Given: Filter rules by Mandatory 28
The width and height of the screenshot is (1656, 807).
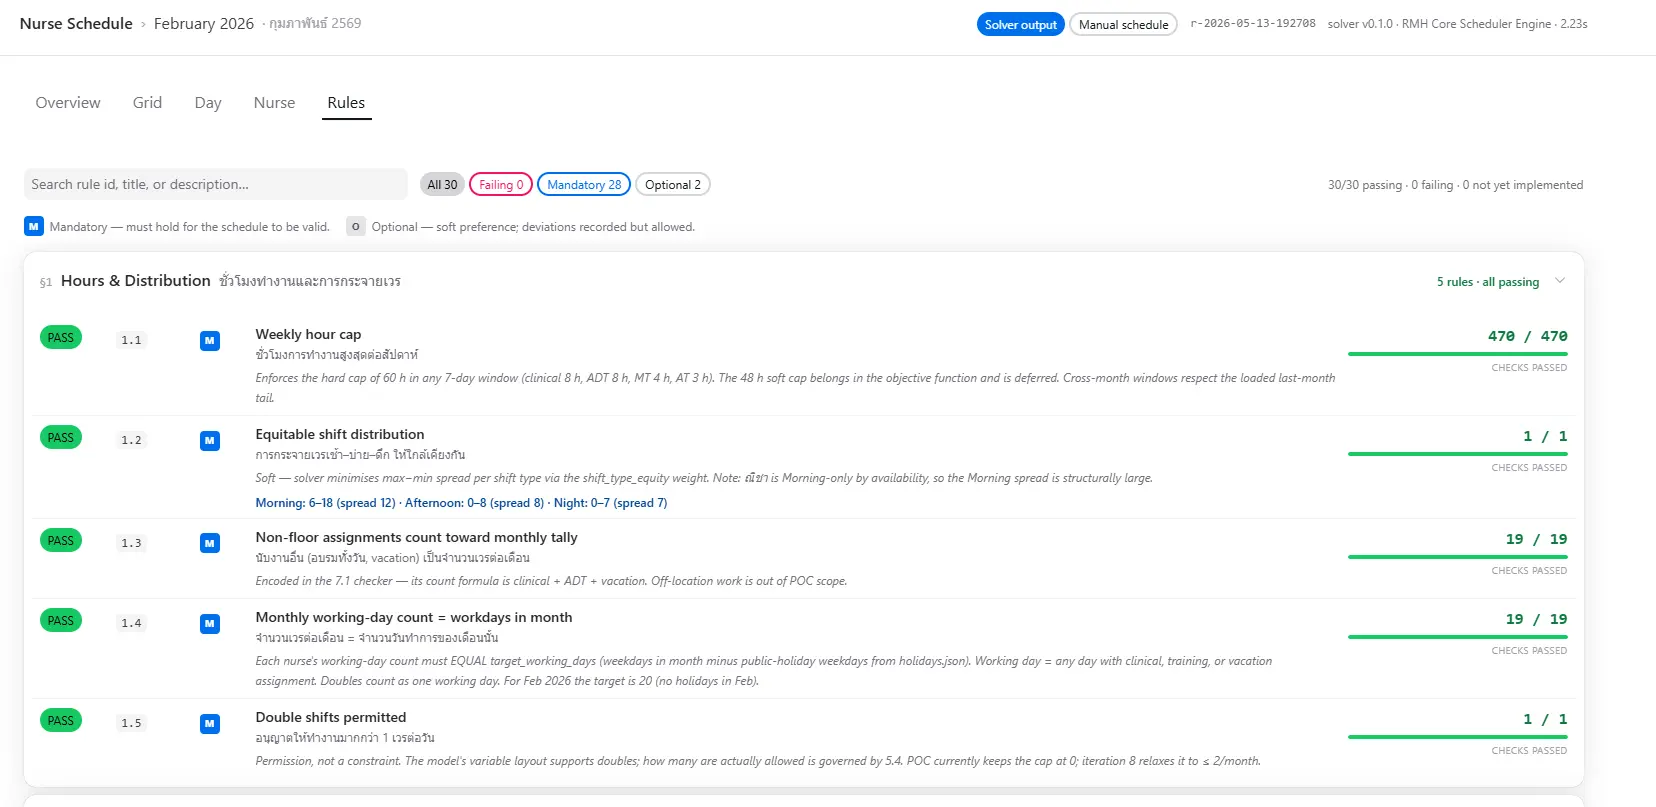Looking at the screenshot, I should tap(584, 184).
